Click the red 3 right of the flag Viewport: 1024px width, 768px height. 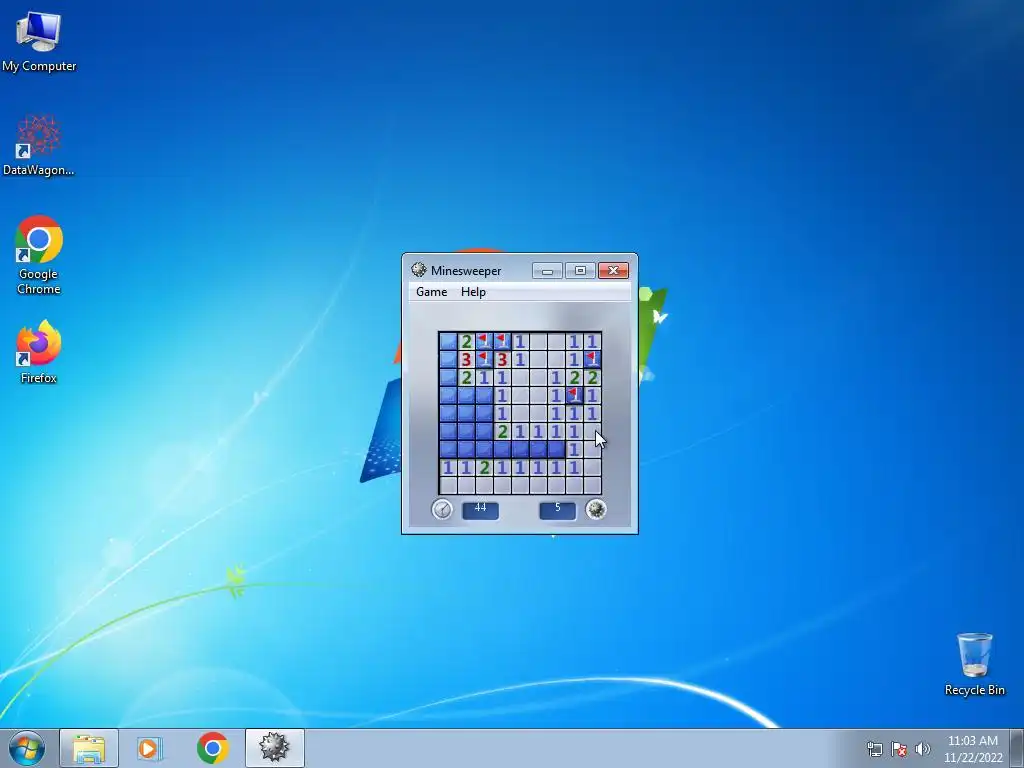(502, 359)
